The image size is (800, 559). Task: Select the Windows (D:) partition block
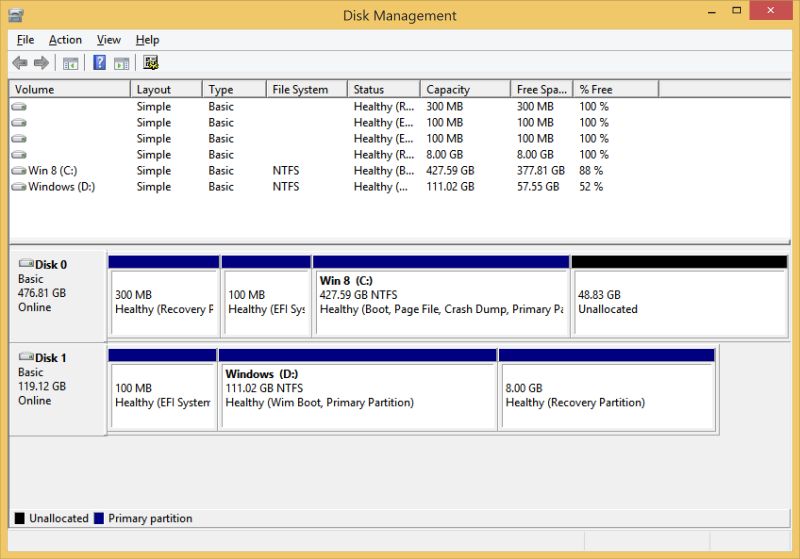pos(358,390)
